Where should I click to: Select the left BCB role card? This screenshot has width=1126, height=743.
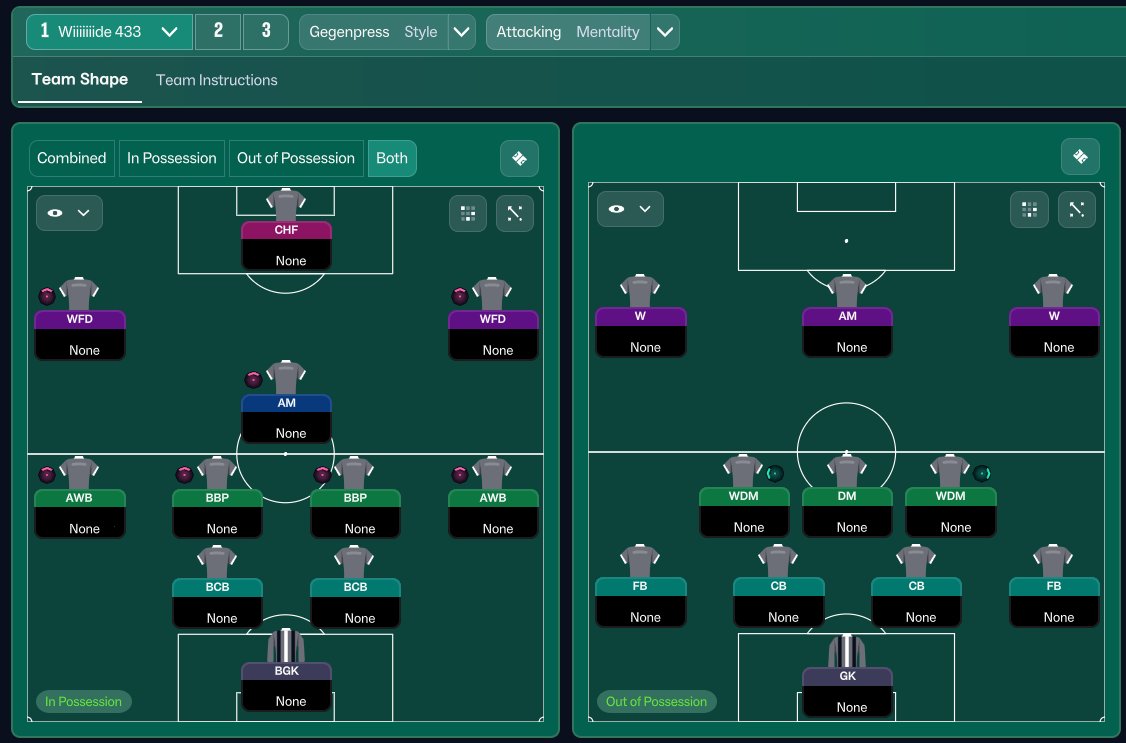pyautogui.click(x=218, y=603)
